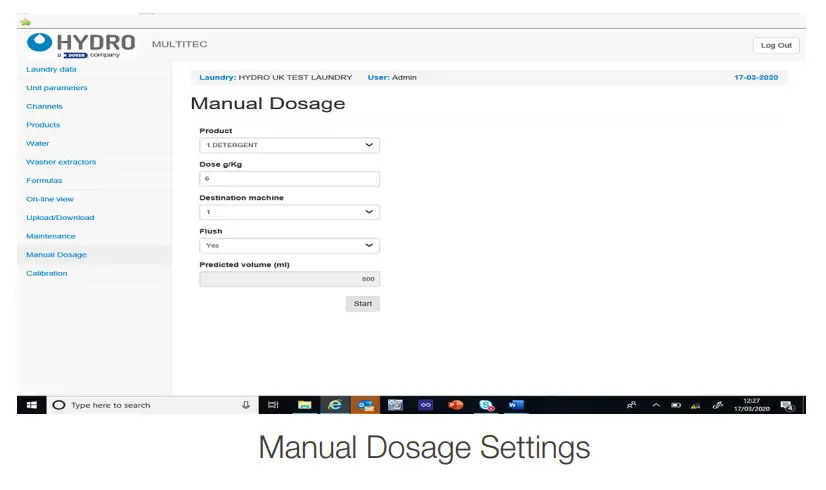The width and height of the screenshot is (826, 490).
Task: Click the Hydro logo
Action: pos(81,45)
